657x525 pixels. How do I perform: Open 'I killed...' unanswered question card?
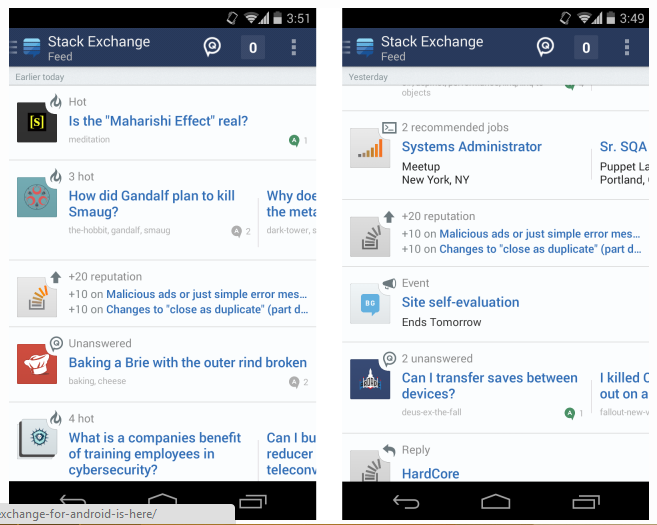[624, 385]
